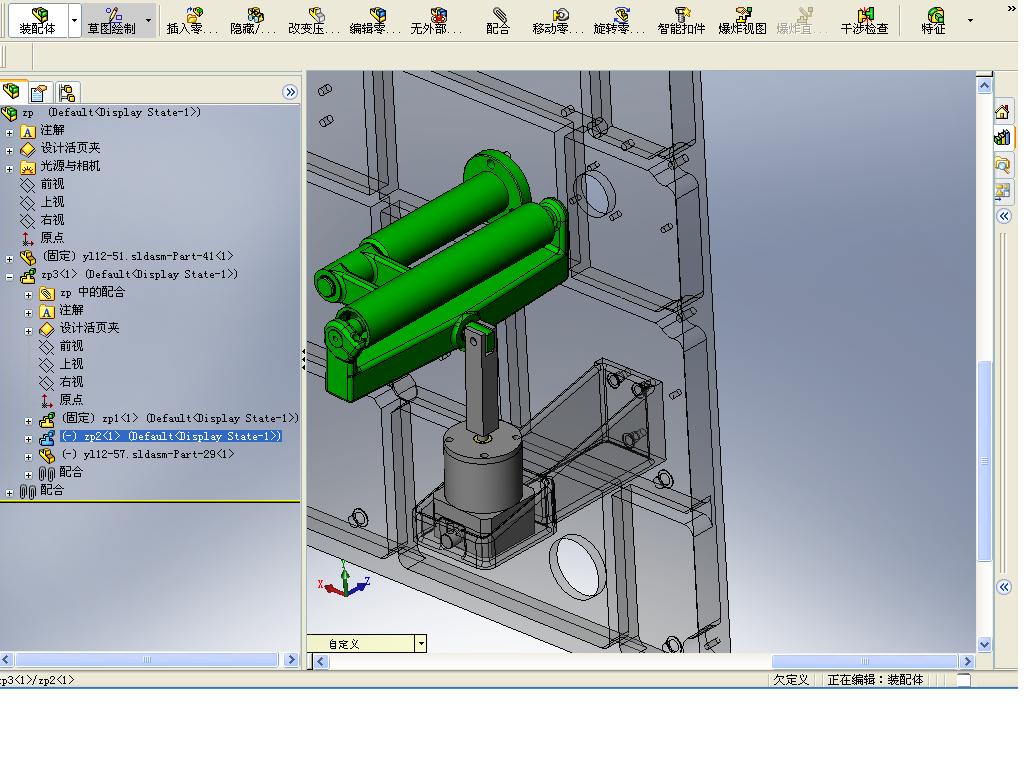
Task: Click 爆炸视图 exploded view icon
Action: (x=743, y=20)
